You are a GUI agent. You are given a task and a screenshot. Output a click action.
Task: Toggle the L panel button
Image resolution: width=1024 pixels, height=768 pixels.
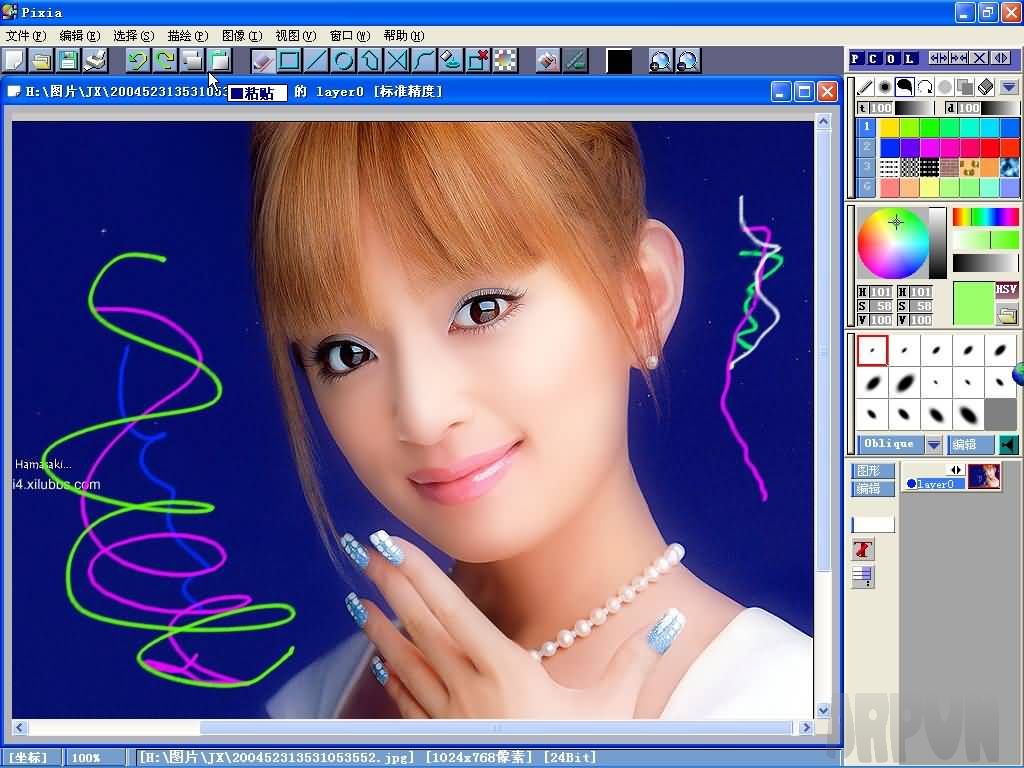906,57
